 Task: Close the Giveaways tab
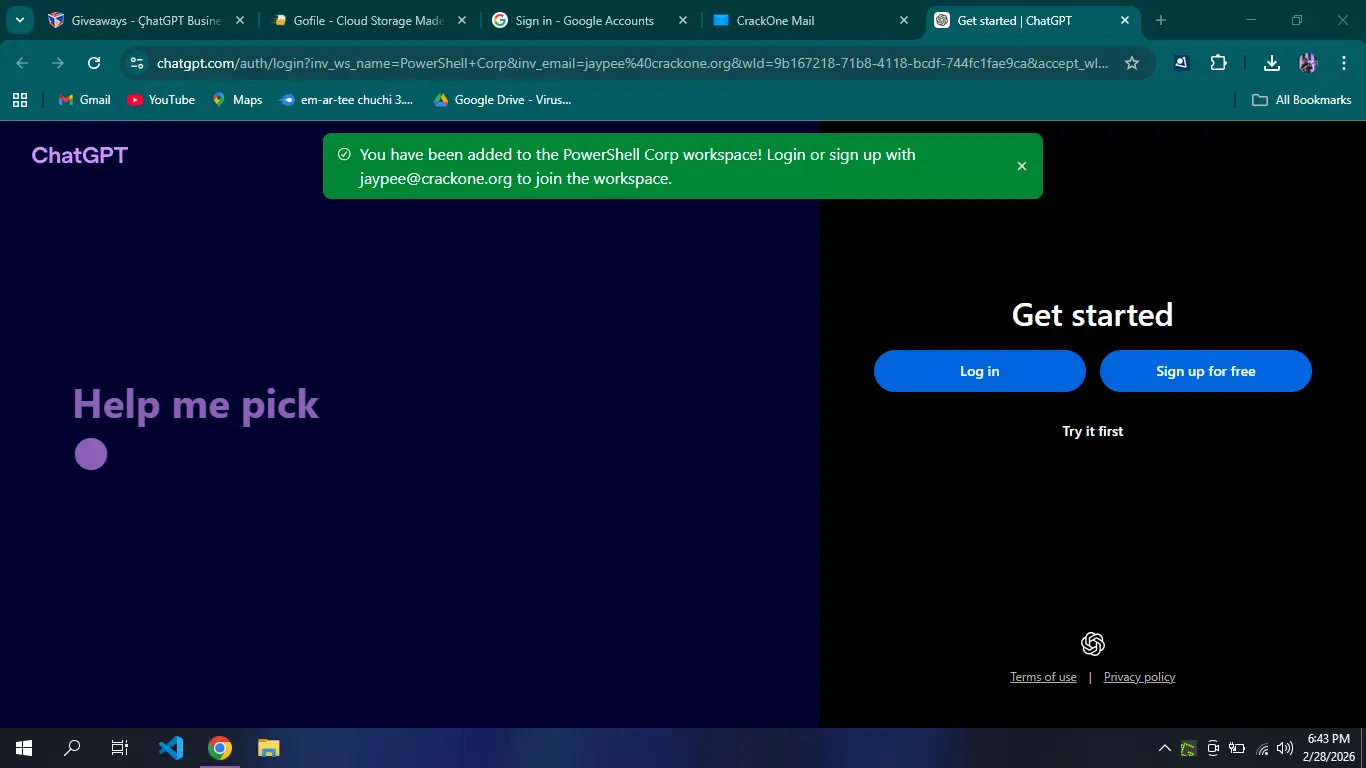click(x=240, y=20)
